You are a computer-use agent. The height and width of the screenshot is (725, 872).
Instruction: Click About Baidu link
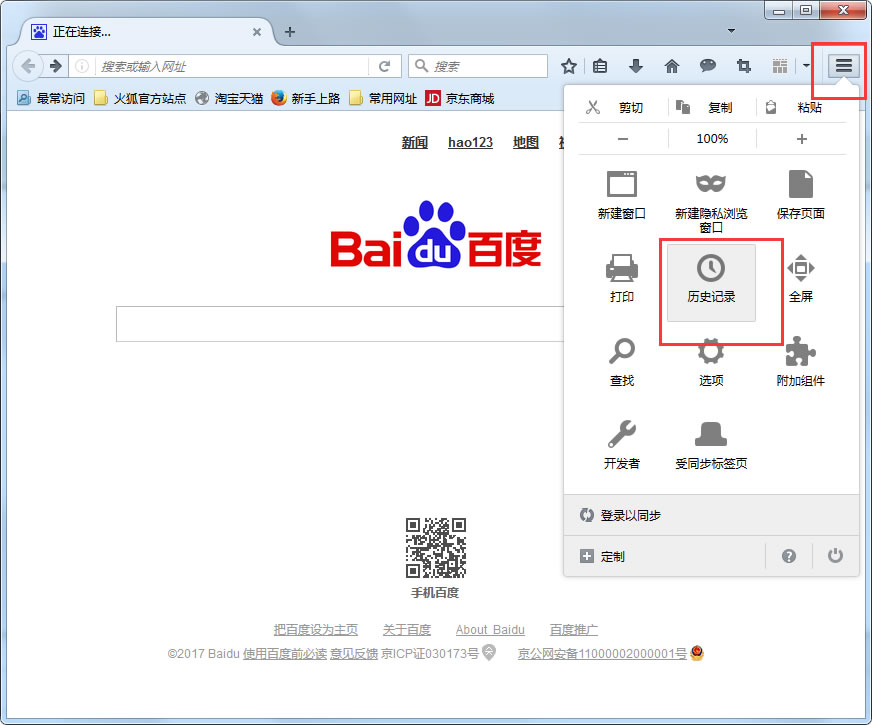click(x=490, y=630)
